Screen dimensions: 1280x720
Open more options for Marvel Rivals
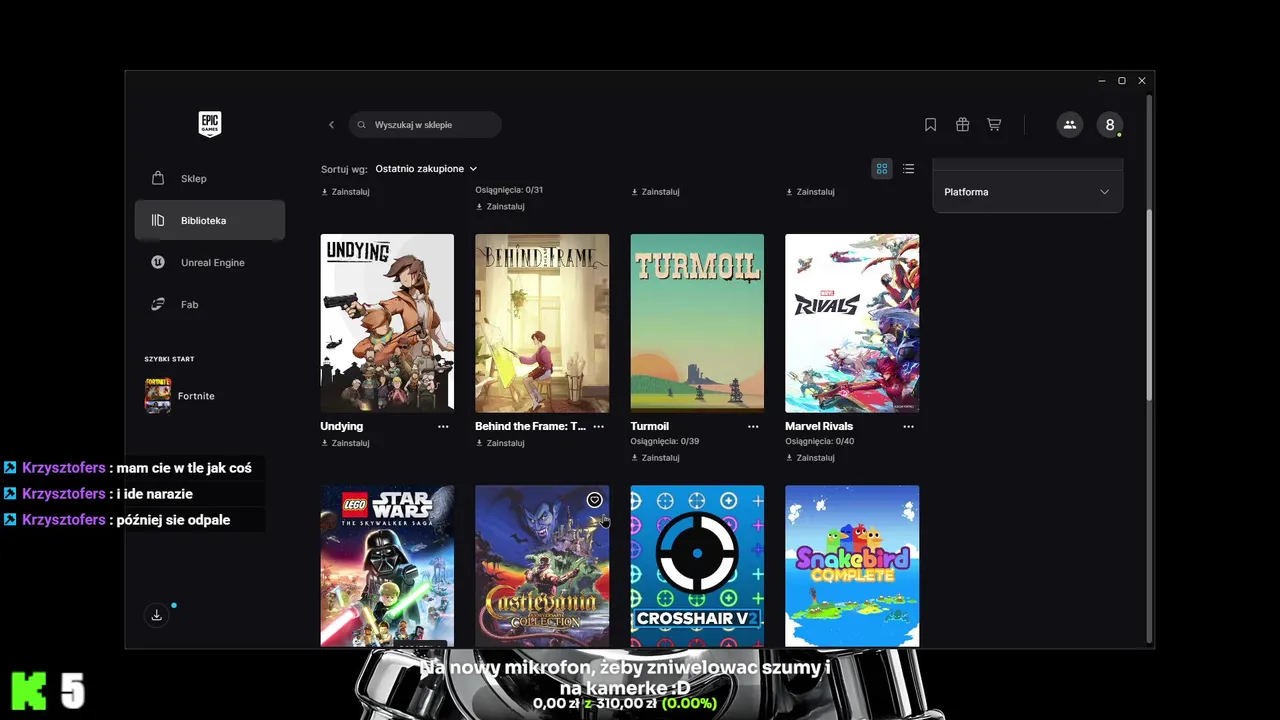[908, 426]
